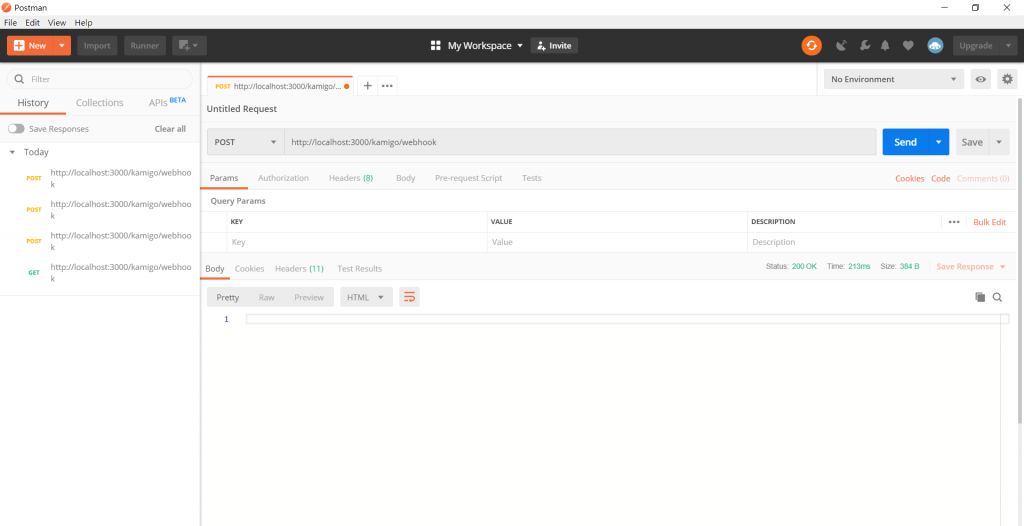Click the Invite button
The image size is (1024, 526).
554,46
